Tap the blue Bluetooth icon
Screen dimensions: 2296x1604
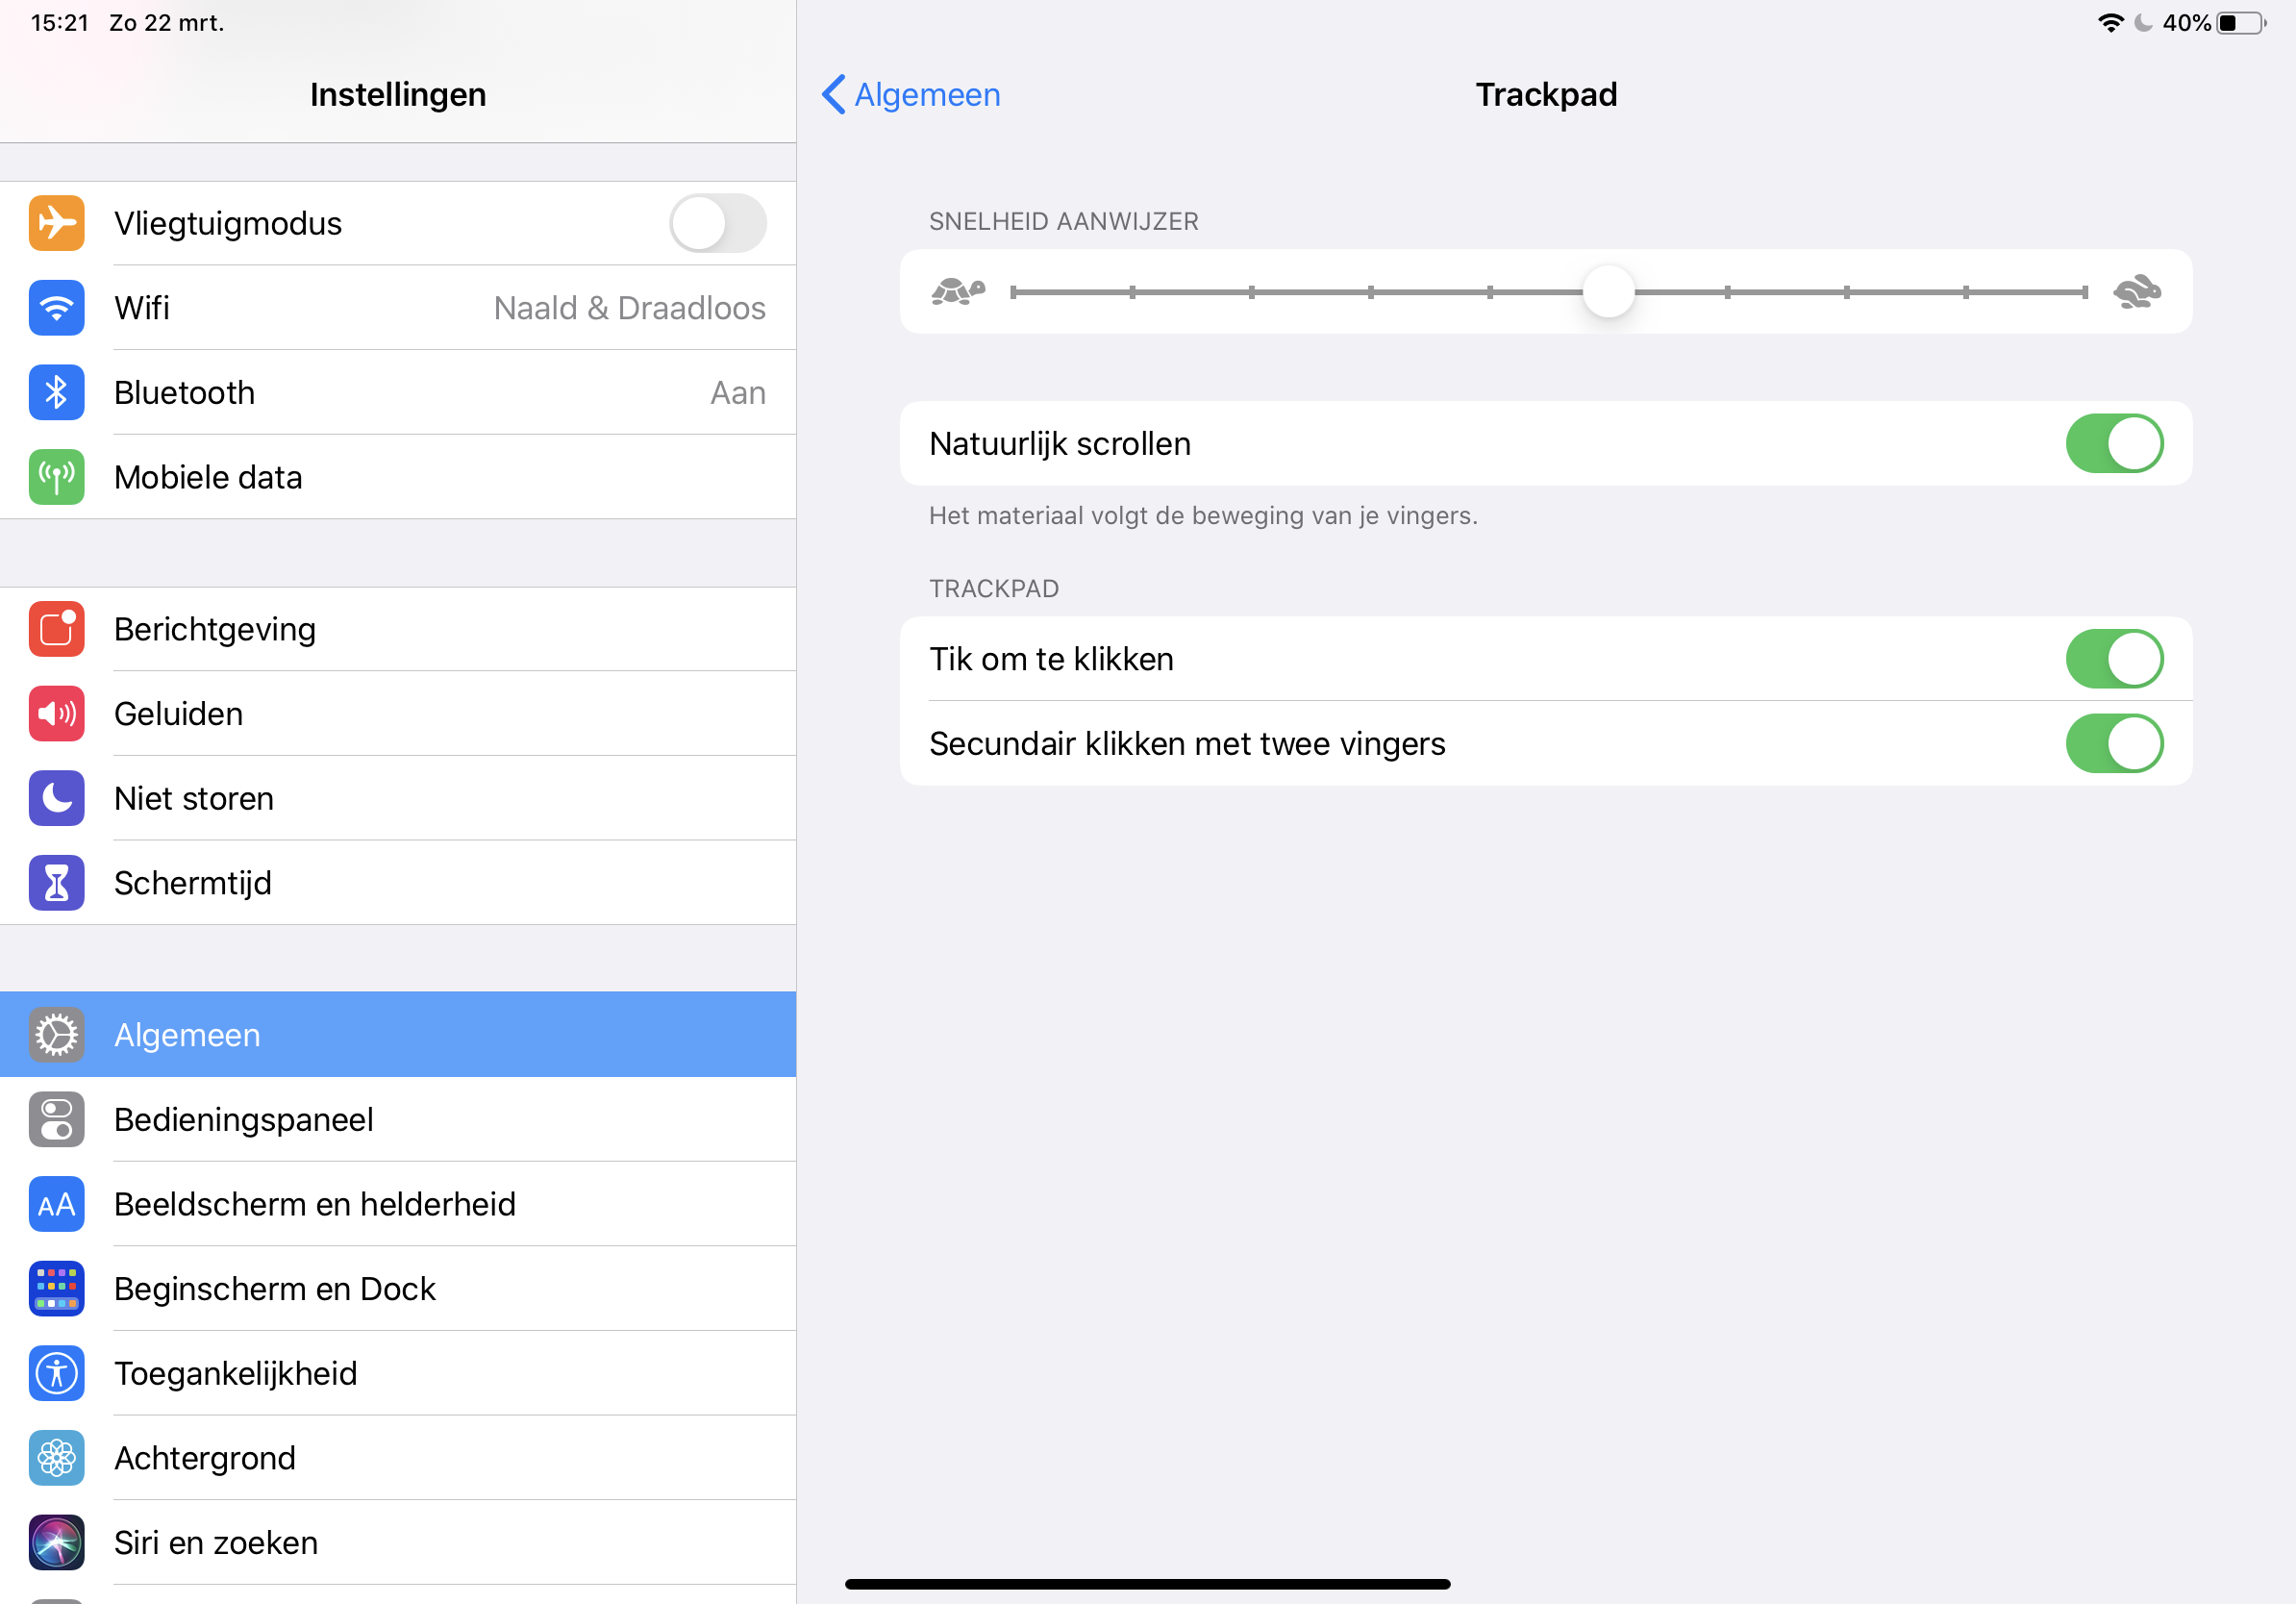point(57,392)
